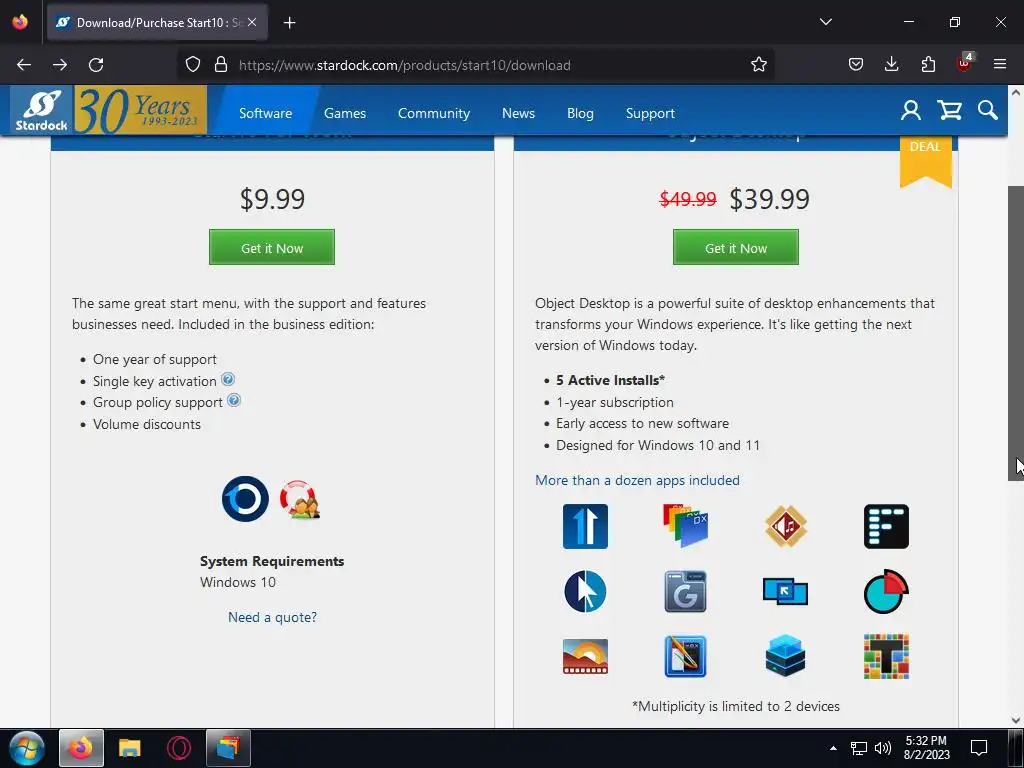This screenshot has width=1024, height=768.
Task: Show help for Single key activation
Action: 228,379
